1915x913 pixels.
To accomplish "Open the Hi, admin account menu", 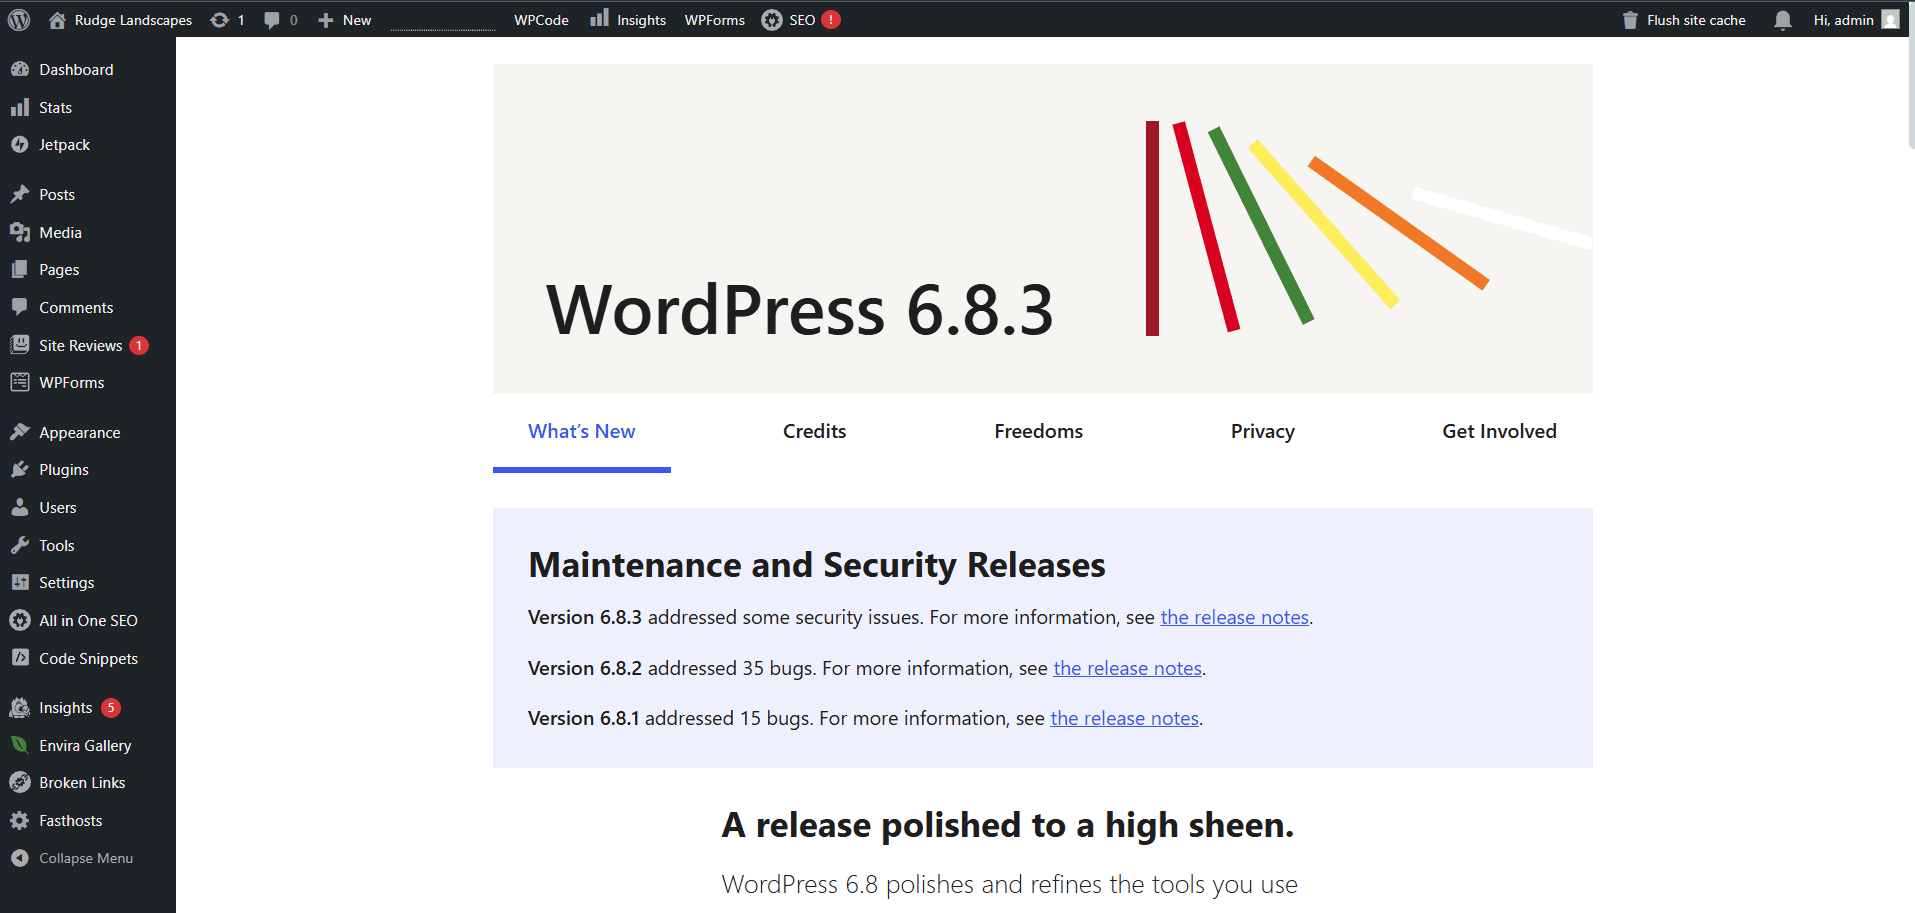I will [1854, 20].
